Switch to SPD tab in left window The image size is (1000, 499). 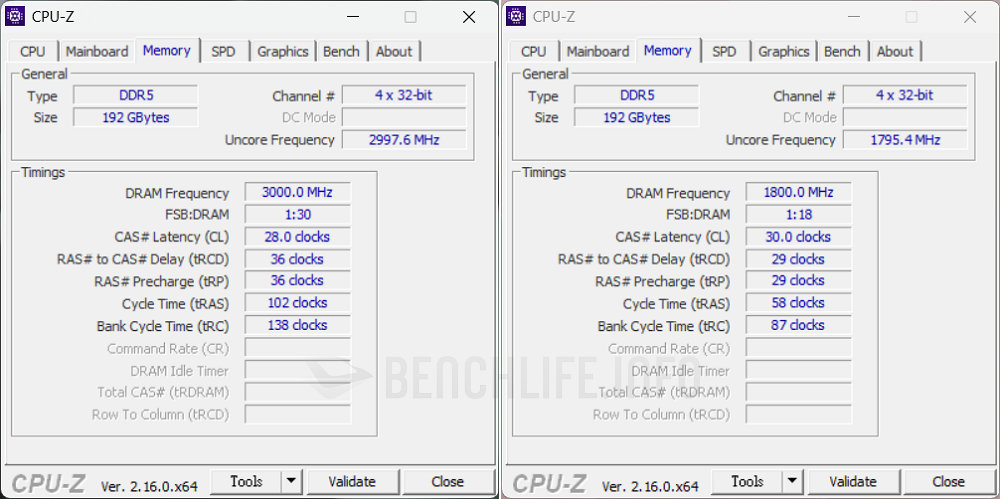click(223, 52)
